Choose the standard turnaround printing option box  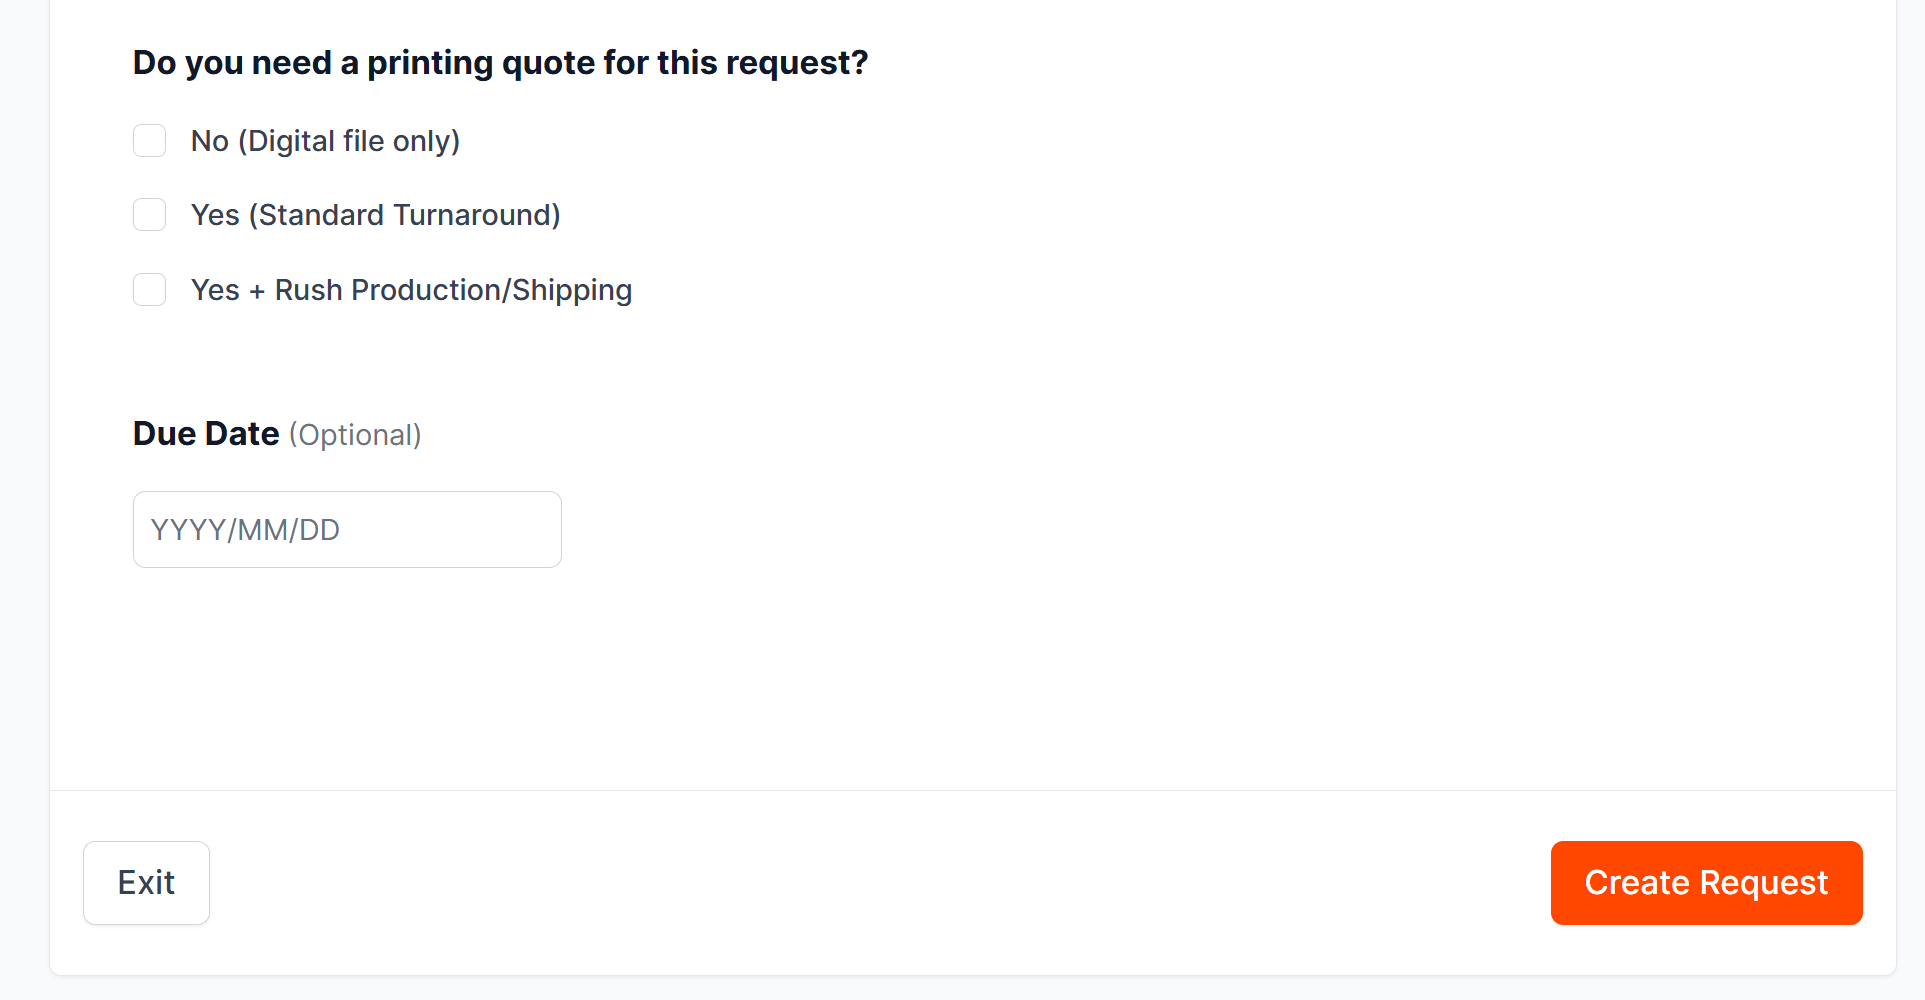150,215
